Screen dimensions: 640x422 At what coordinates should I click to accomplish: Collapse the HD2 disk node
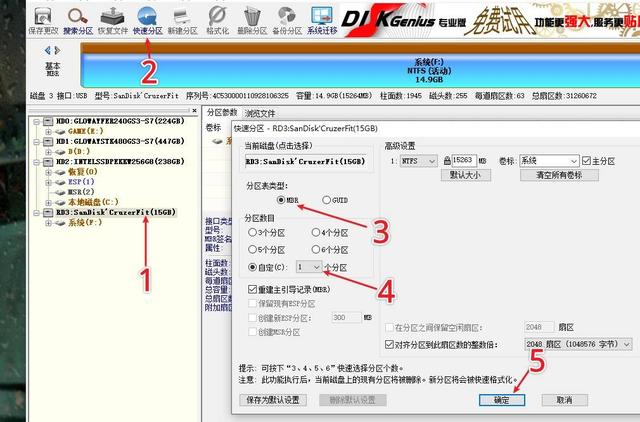coord(36,162)
